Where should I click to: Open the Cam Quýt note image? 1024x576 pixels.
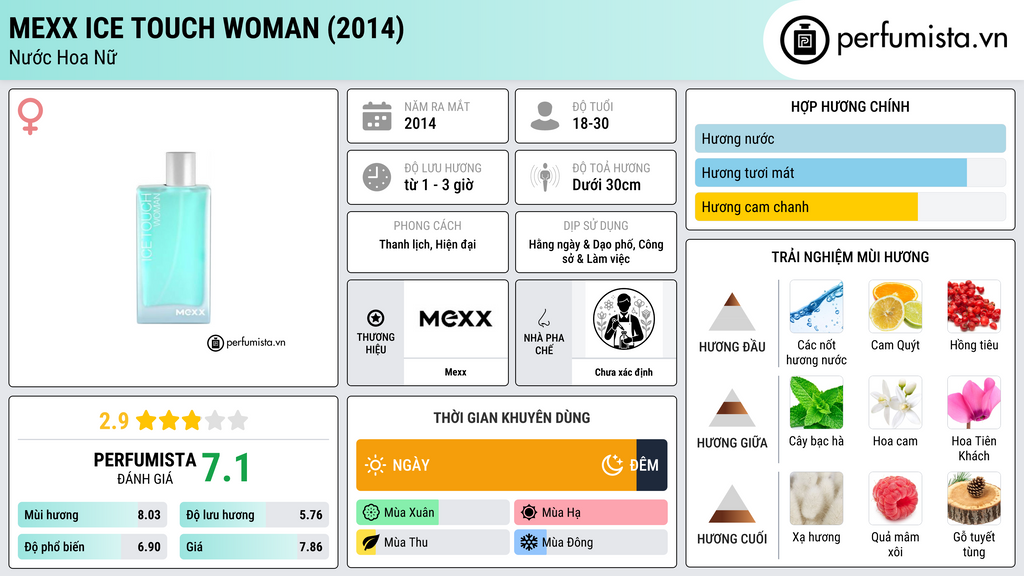pyautogui.click(x=895, y=306)
